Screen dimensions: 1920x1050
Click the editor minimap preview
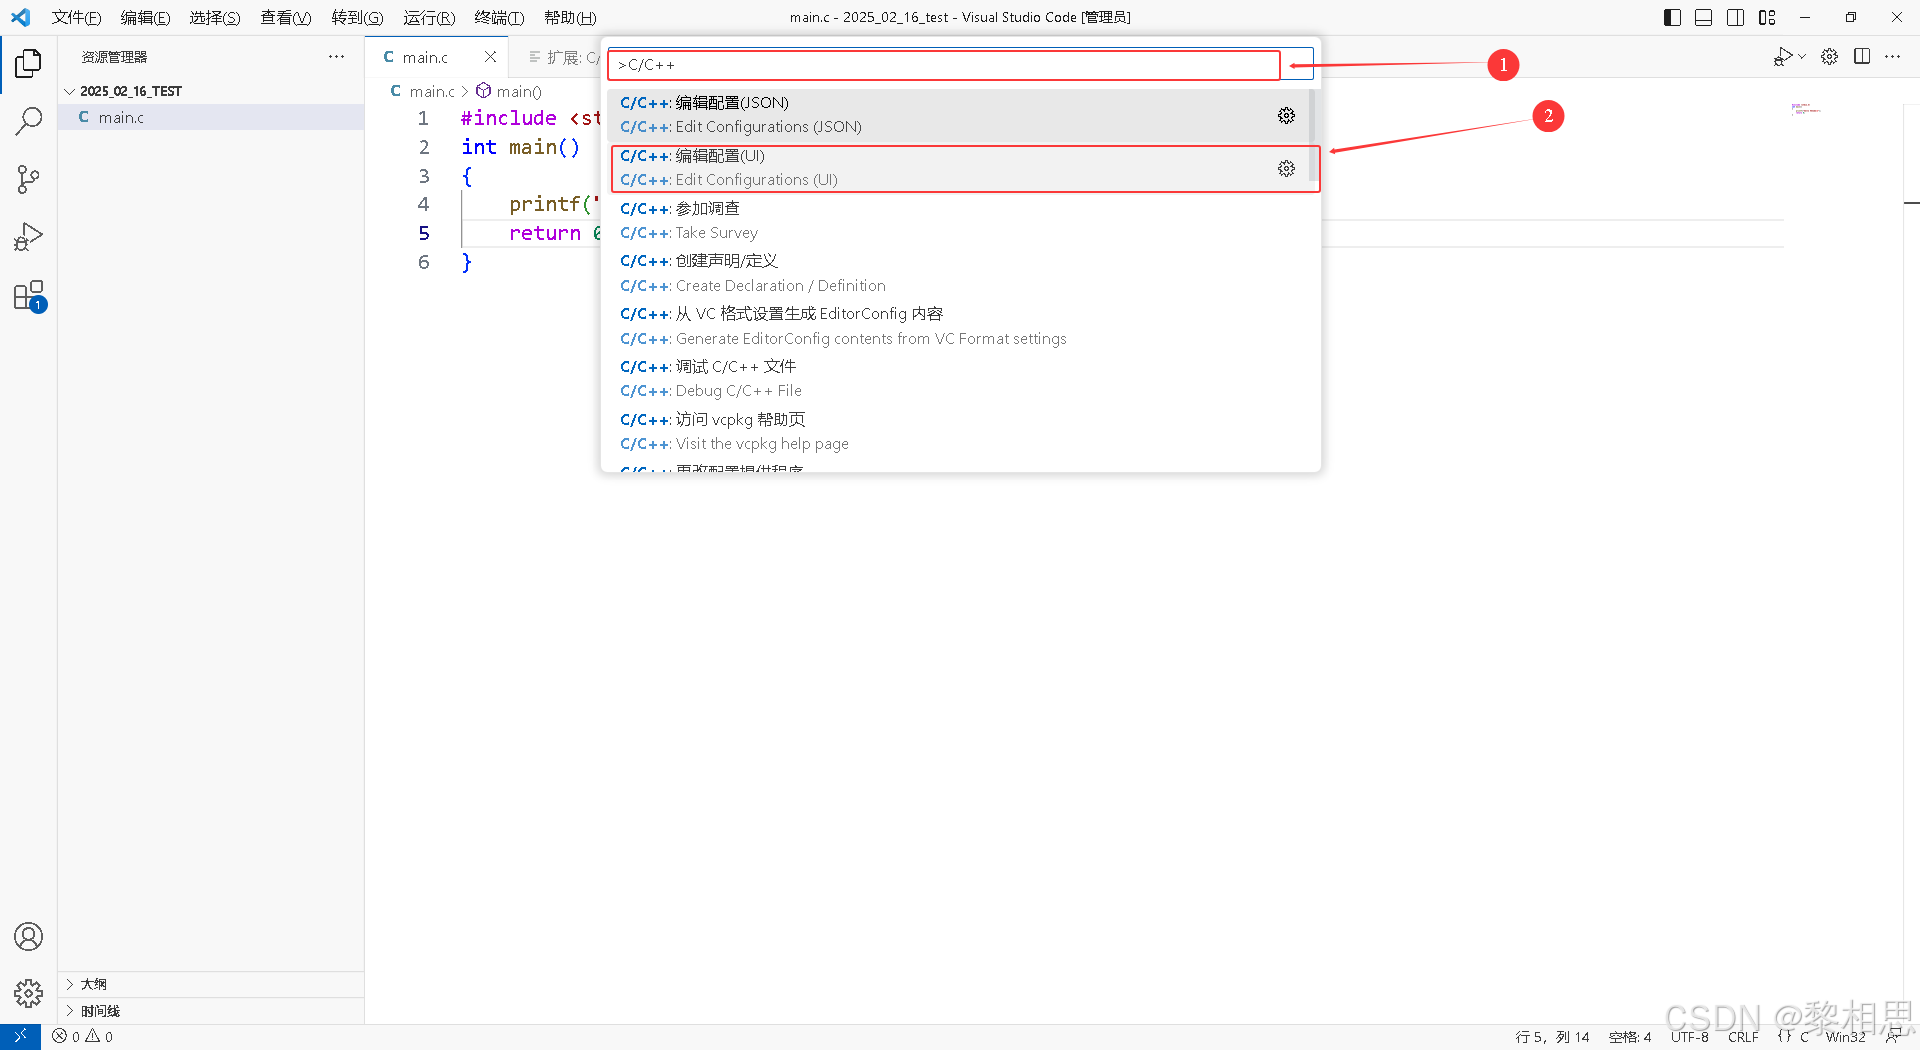(1806, 109)
